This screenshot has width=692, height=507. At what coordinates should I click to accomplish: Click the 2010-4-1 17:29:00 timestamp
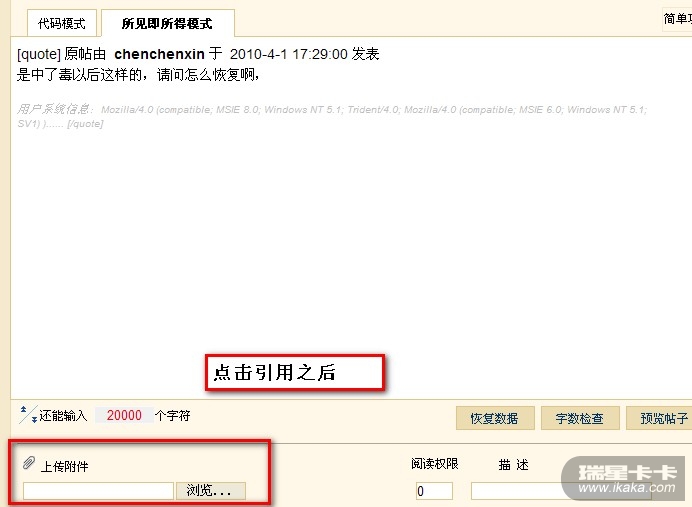(289, 54)
